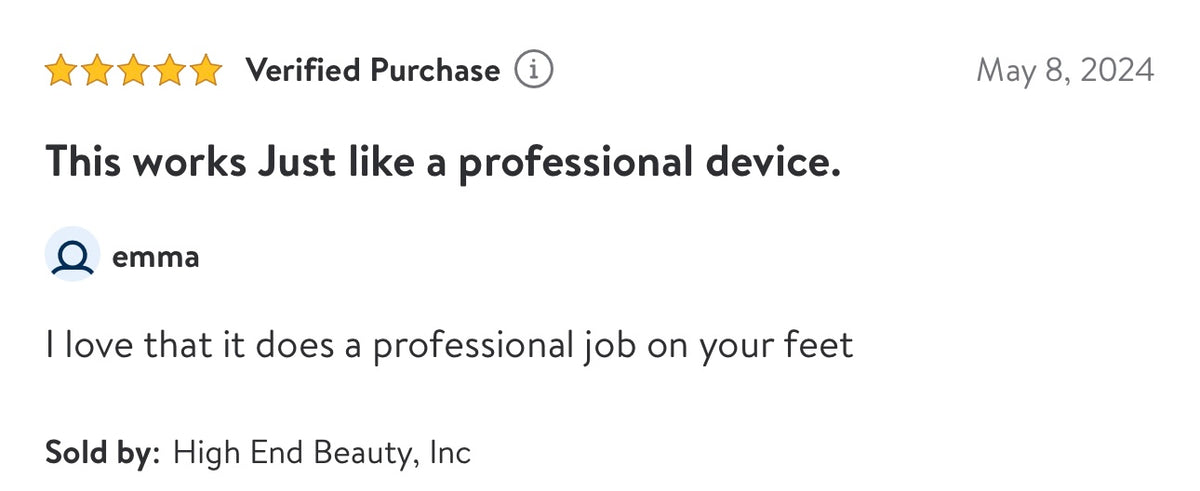The width and height of the screenshot is (1200, 491).
Task: Click the reviewer avatar icon beside emma
Action: pyautogui.click(x=73, y=256)
